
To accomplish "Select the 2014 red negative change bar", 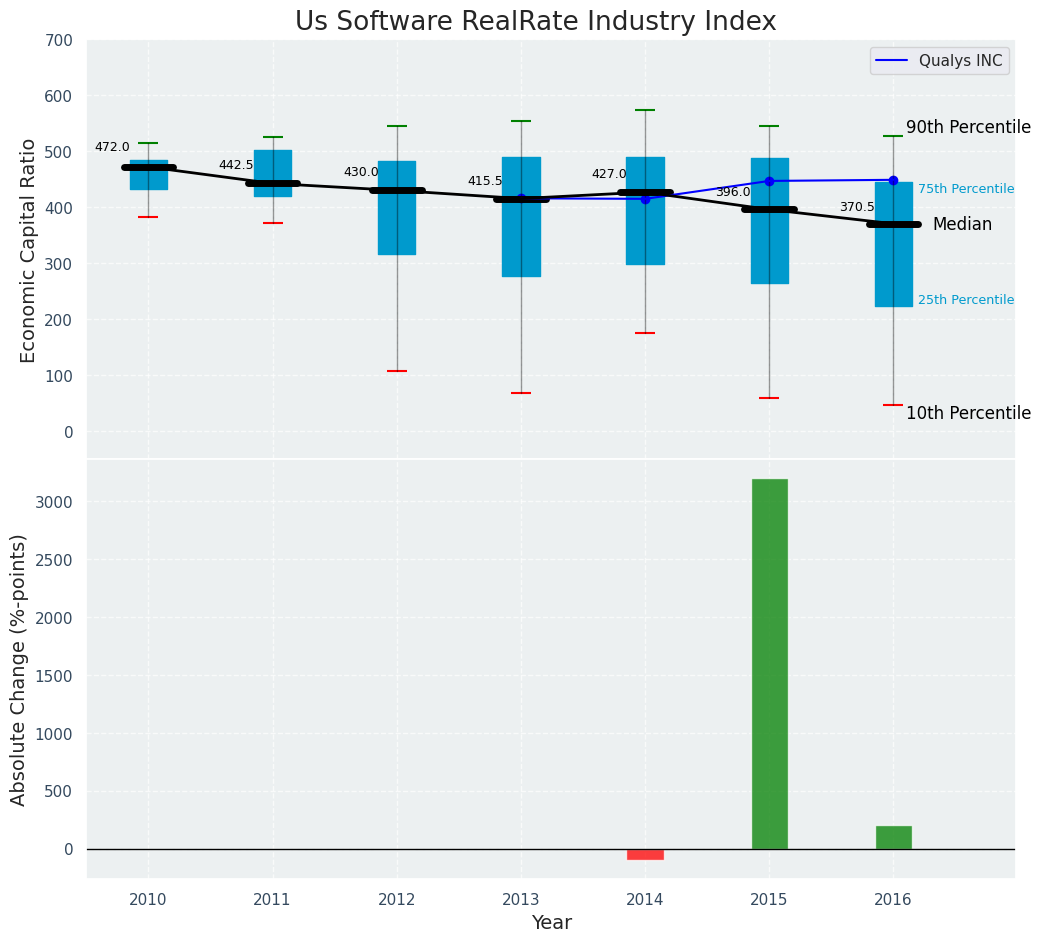I will (645, 854).
